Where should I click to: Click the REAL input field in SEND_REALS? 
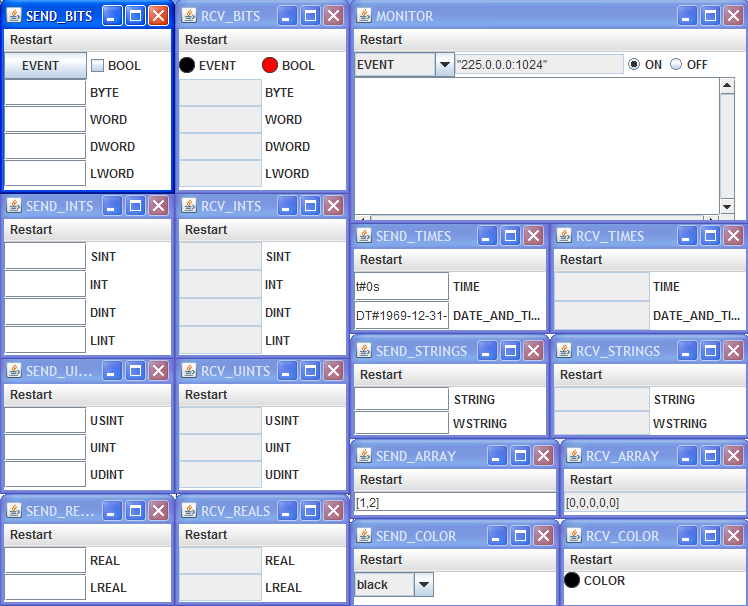pos(45,560)
